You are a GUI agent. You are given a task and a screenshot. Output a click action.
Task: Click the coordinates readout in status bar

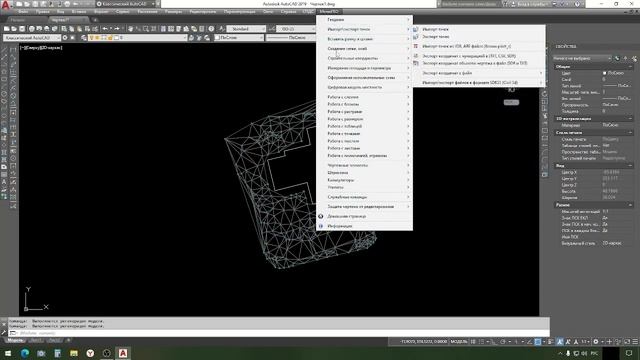coord(424,342)
